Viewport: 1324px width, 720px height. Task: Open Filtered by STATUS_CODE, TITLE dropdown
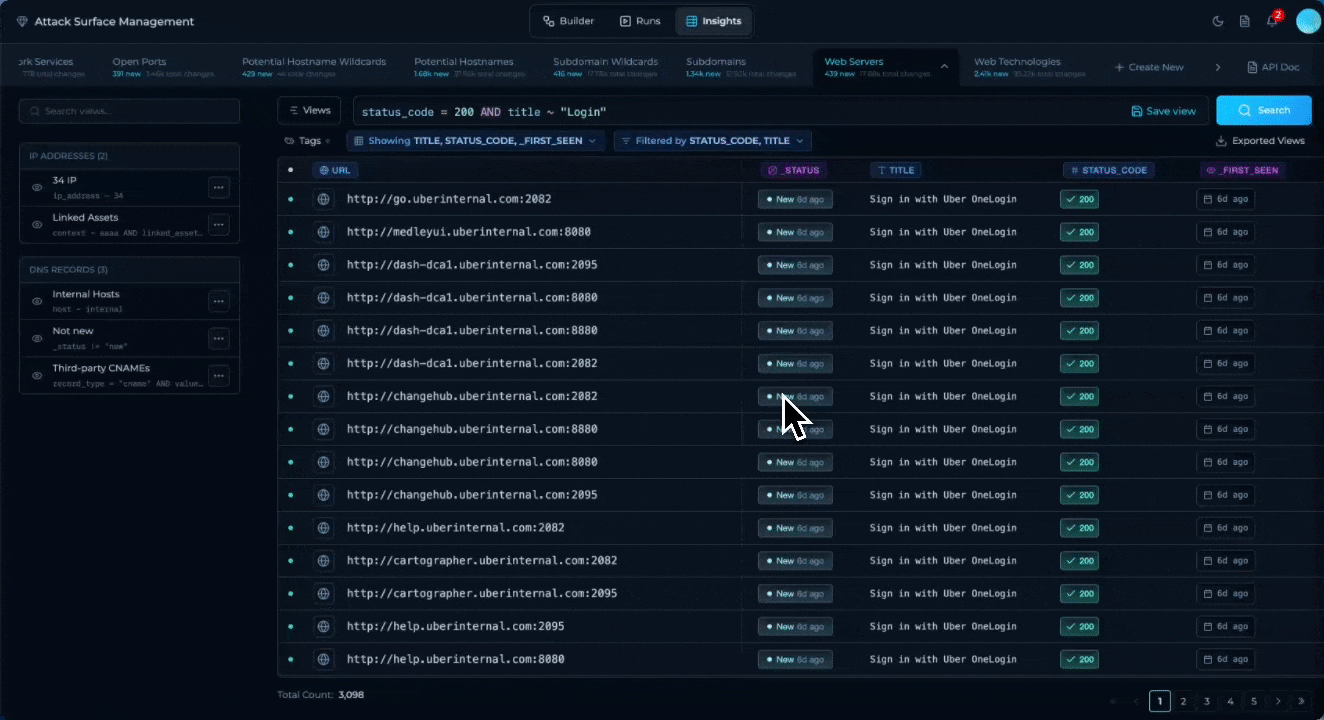[712, 141]
